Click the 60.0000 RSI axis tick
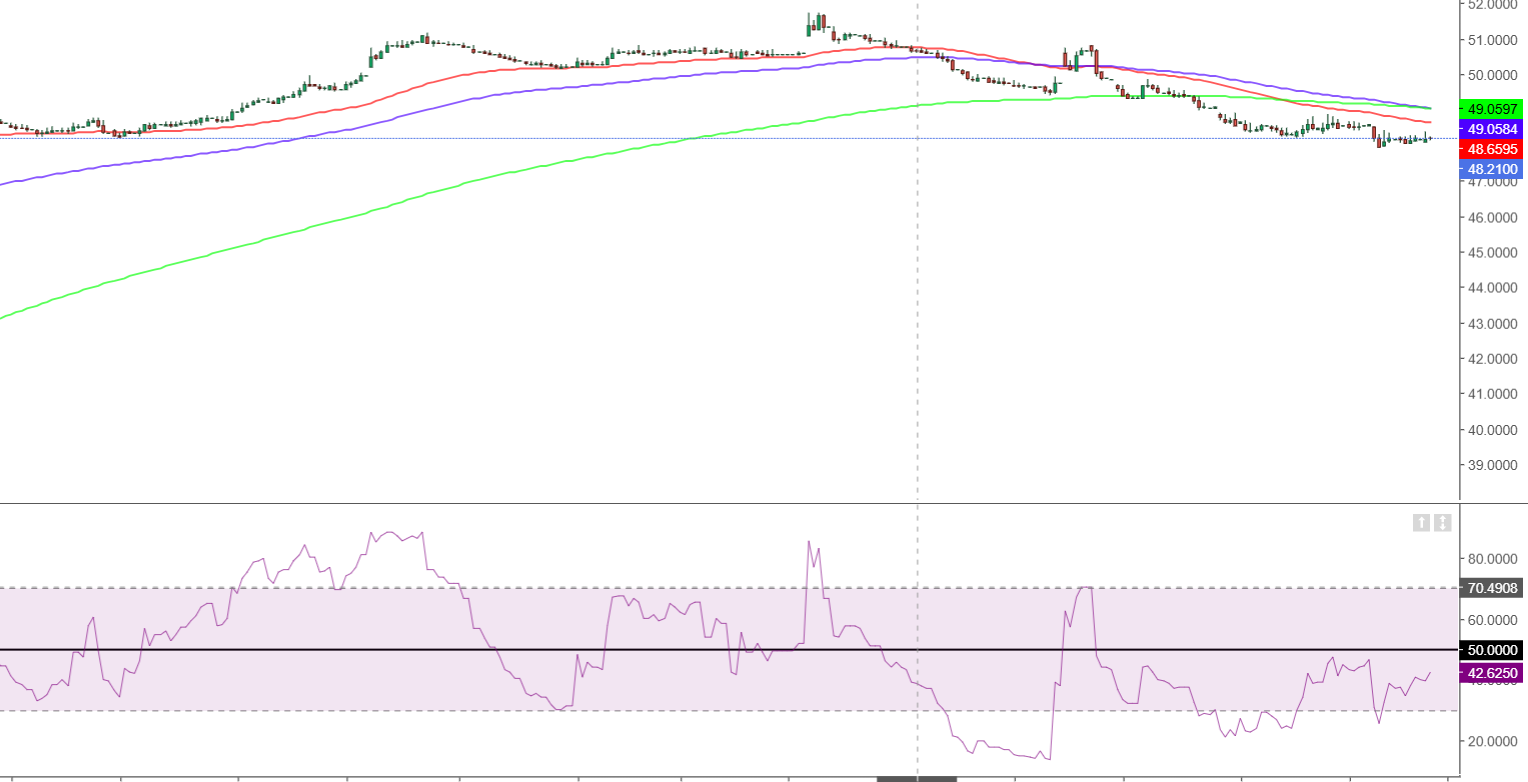 [1490, 620]
